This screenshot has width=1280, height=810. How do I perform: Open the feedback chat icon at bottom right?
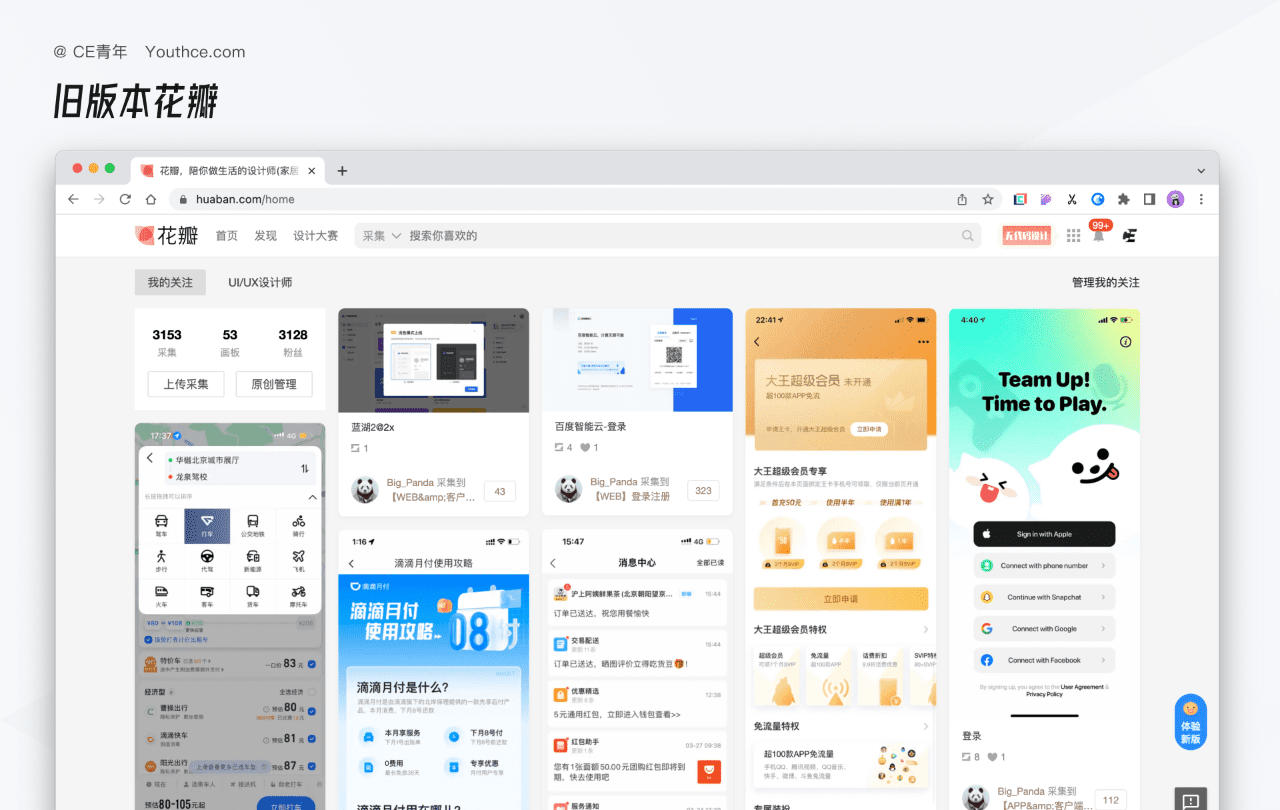click(x=1190, y=799)
